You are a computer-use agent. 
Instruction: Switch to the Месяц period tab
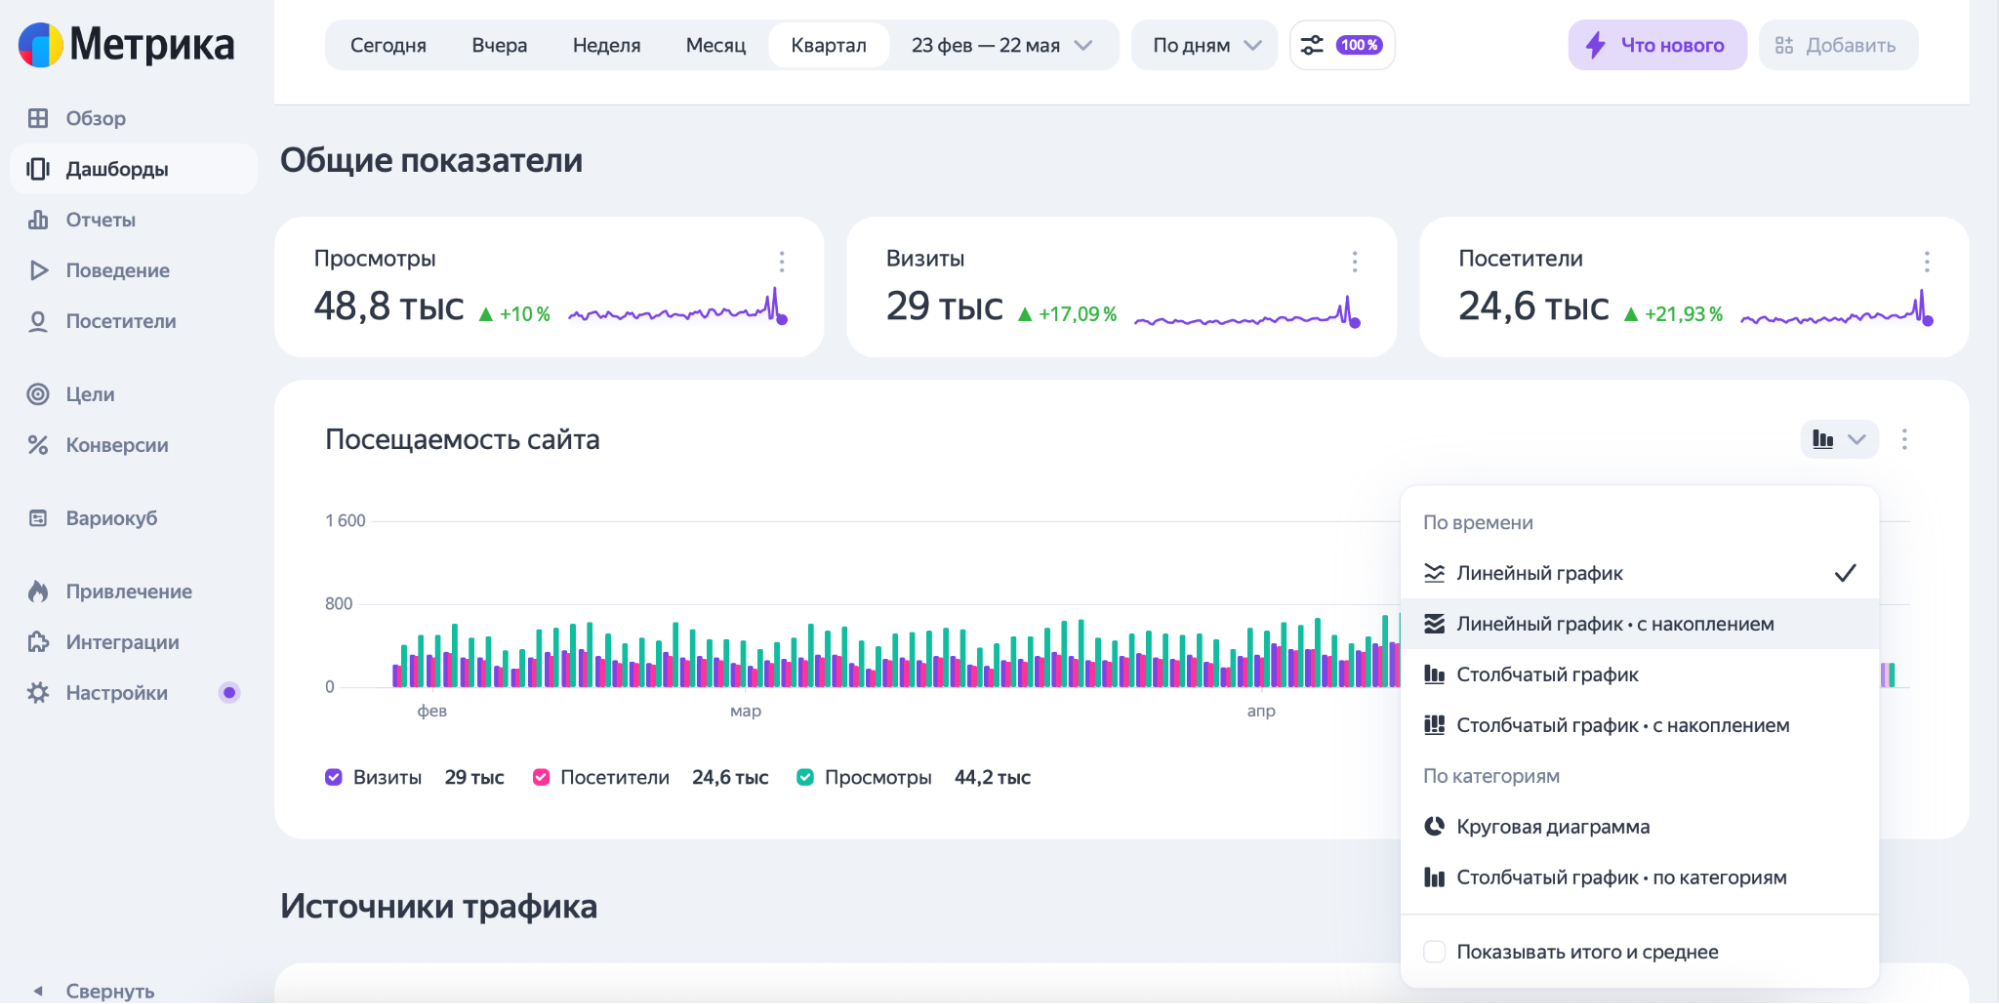pyautogui.click(x=716, y=45)
